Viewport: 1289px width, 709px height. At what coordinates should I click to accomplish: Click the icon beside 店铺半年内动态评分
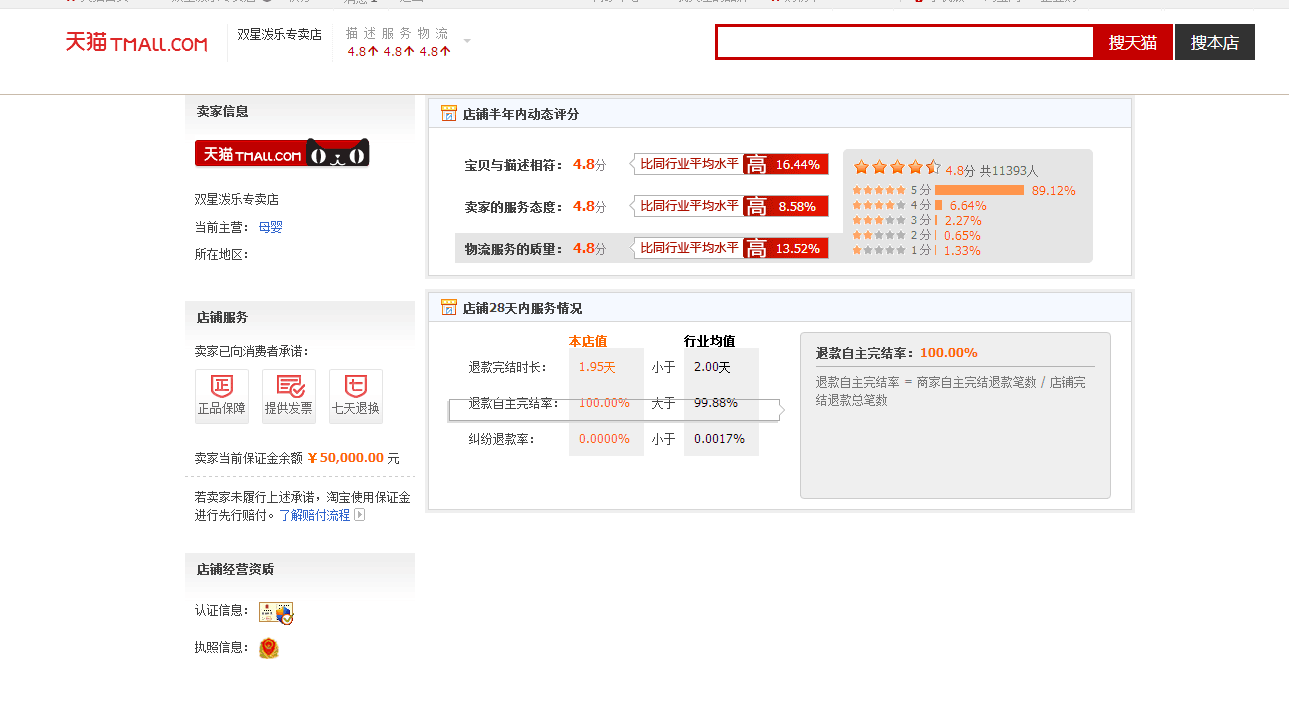tap(449, 113)
